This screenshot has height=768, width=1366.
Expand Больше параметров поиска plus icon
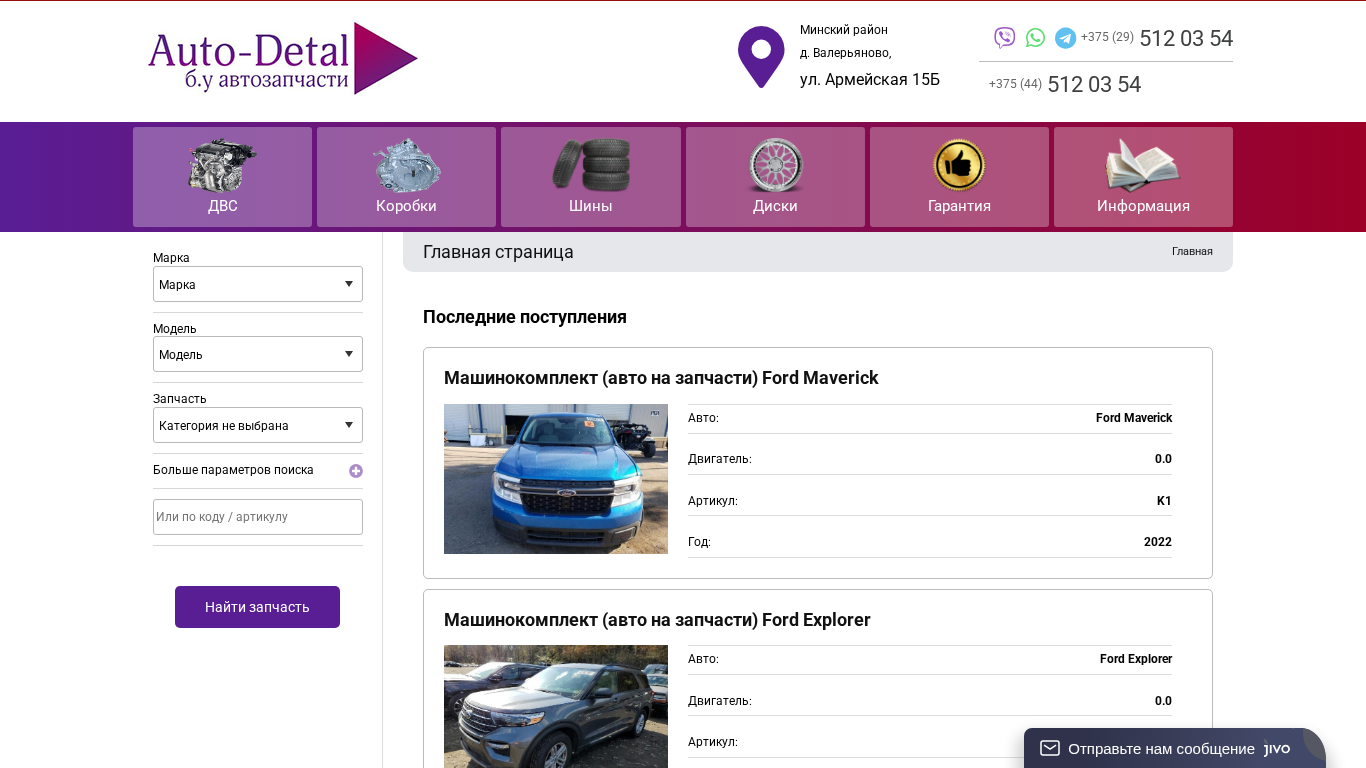click(355, 471)
